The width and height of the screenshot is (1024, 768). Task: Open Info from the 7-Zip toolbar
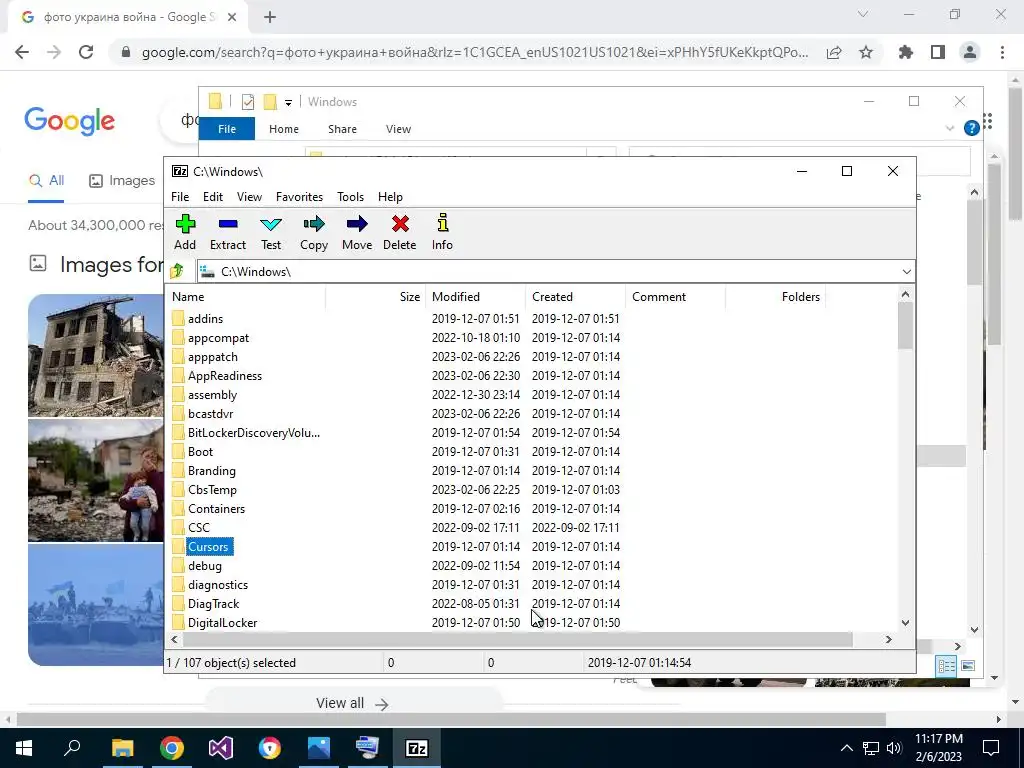[x=442, y=232]
